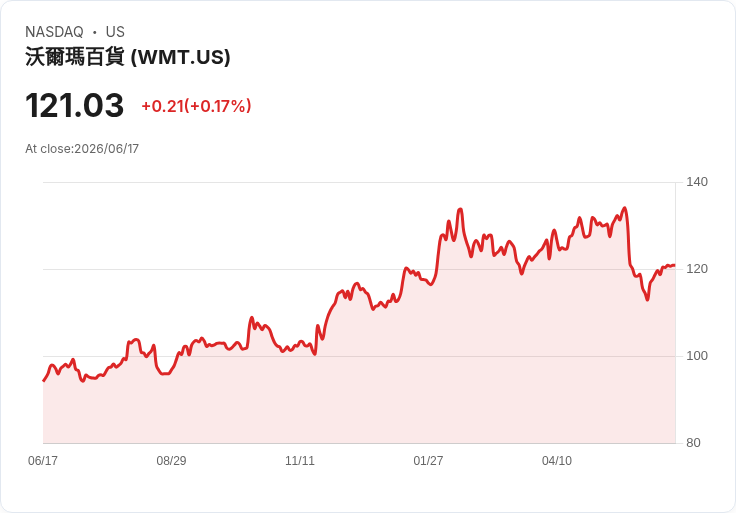This screenshot has height=513, width=736.
Task: Click the 140 price axis label
Action: [x=697, y=182]
